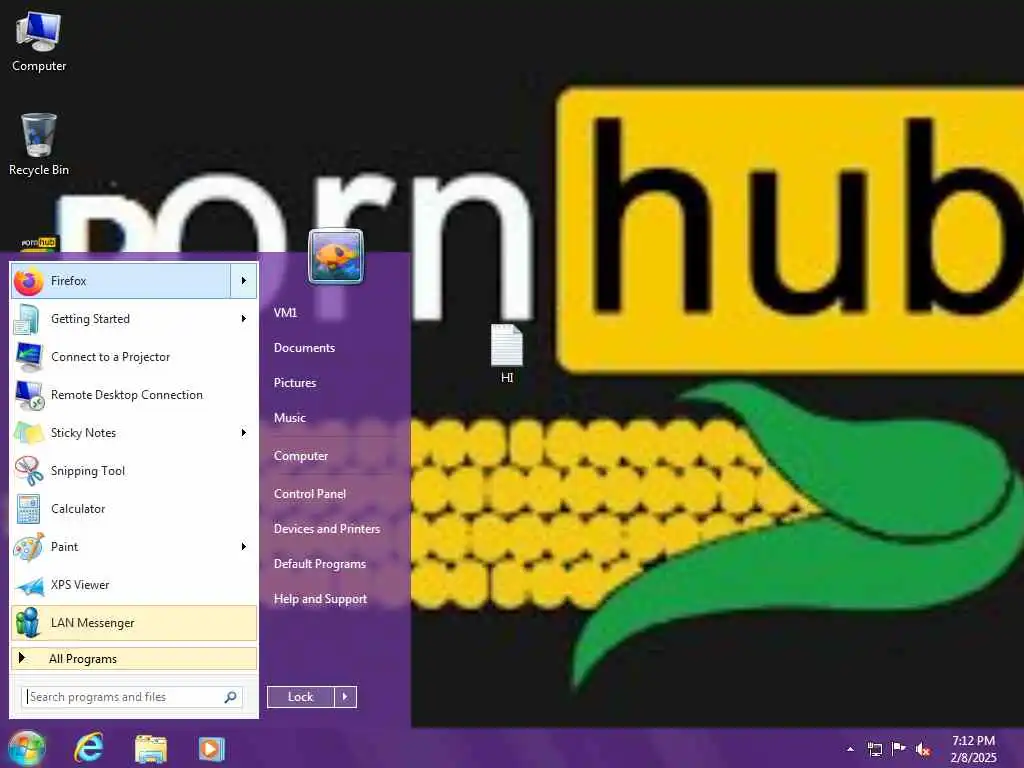The height and width of the screenshot is (768, 1024).
Task: Click the user account picture with fish
Action: point(336,256)
